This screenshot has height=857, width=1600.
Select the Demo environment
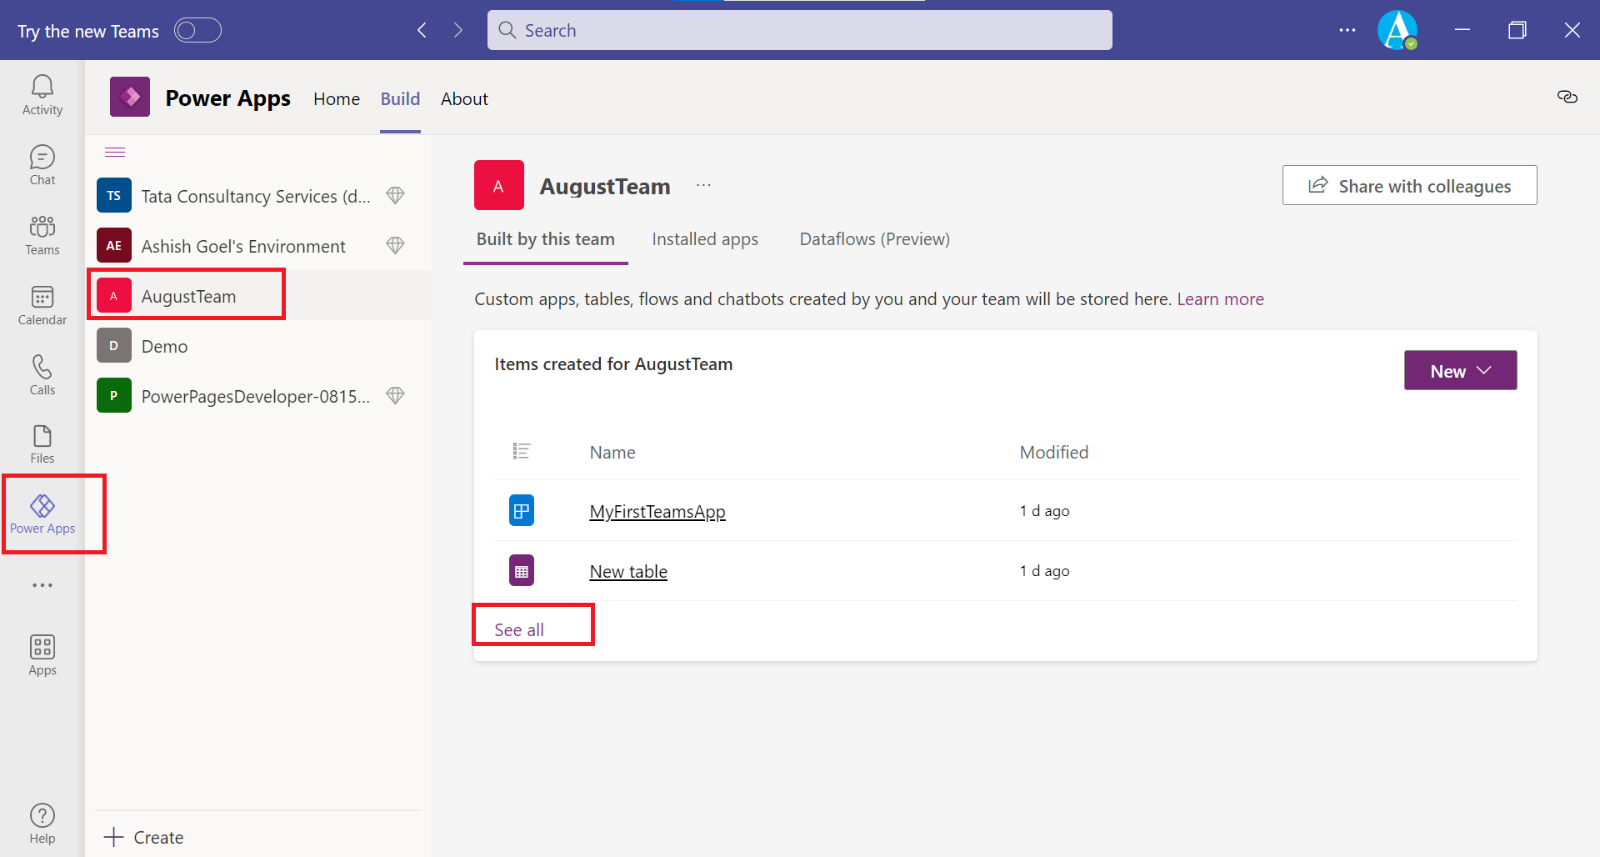164,347
